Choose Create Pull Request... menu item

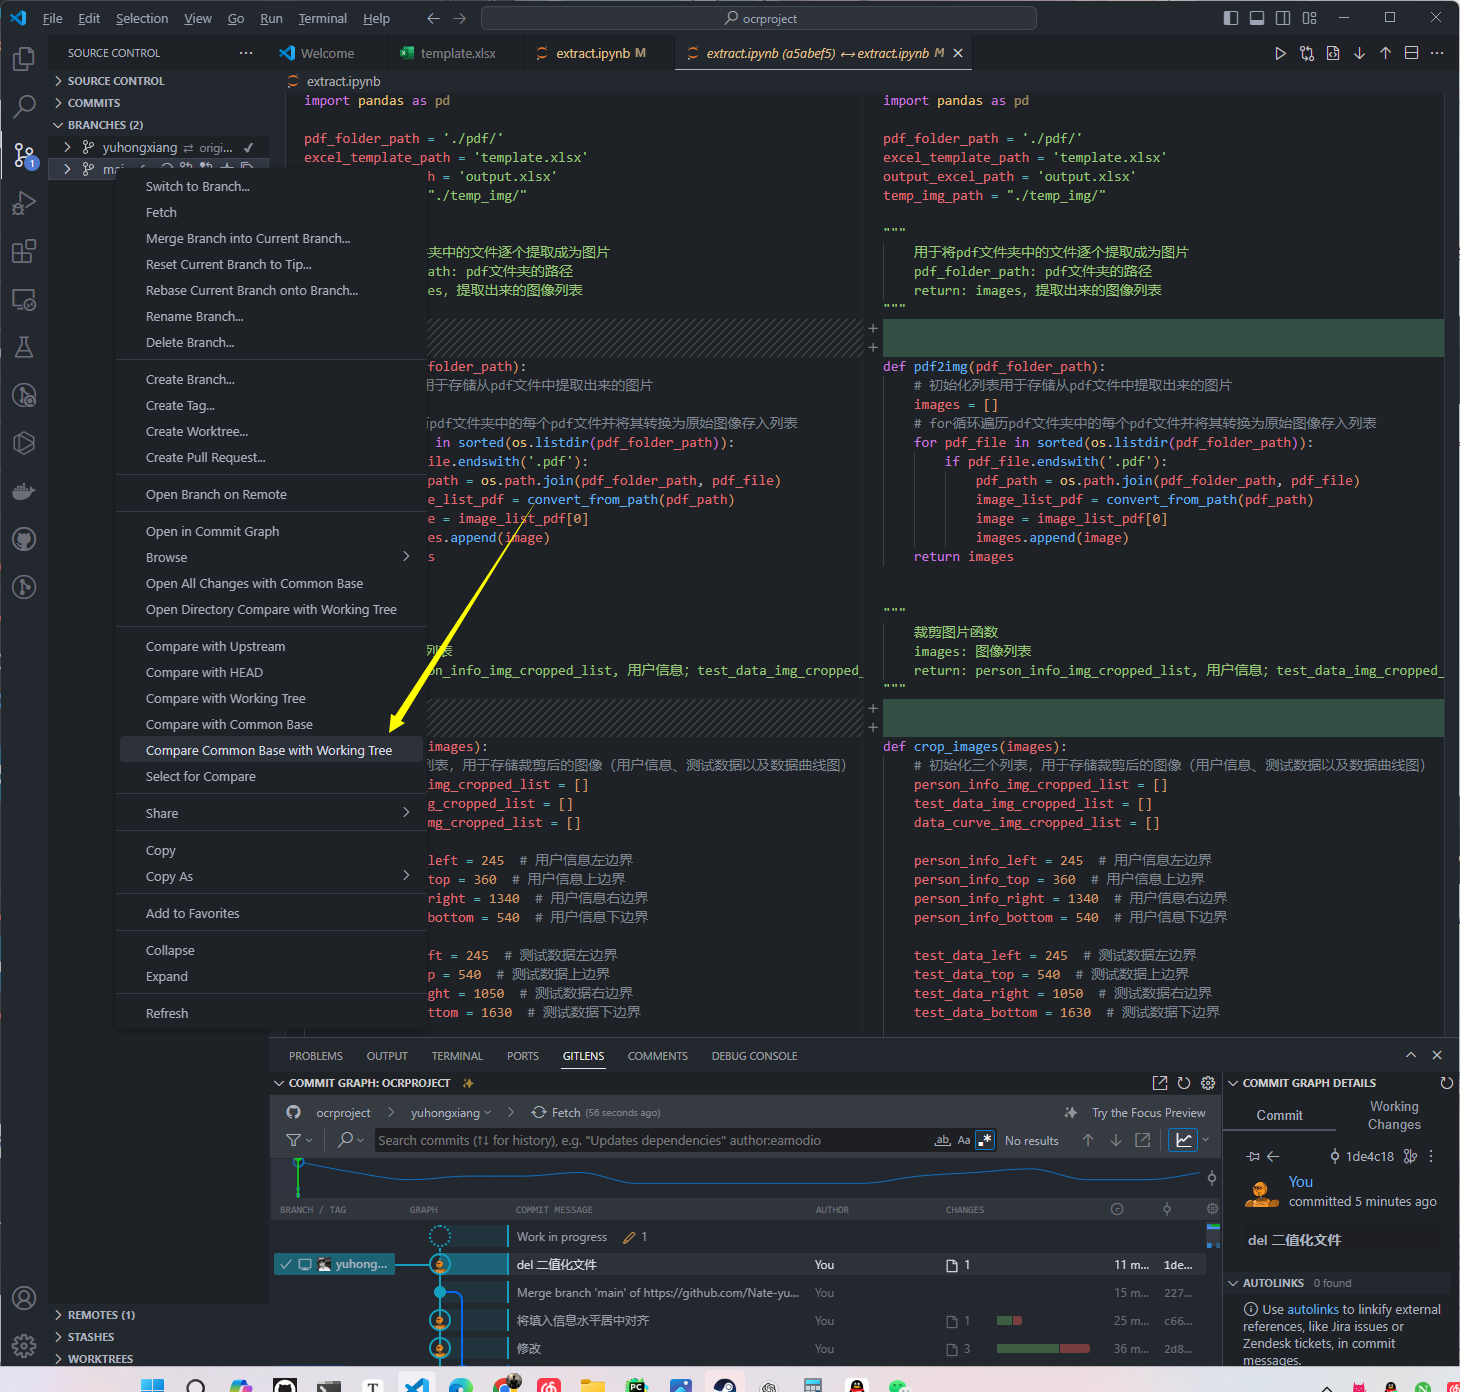(272, 457)
